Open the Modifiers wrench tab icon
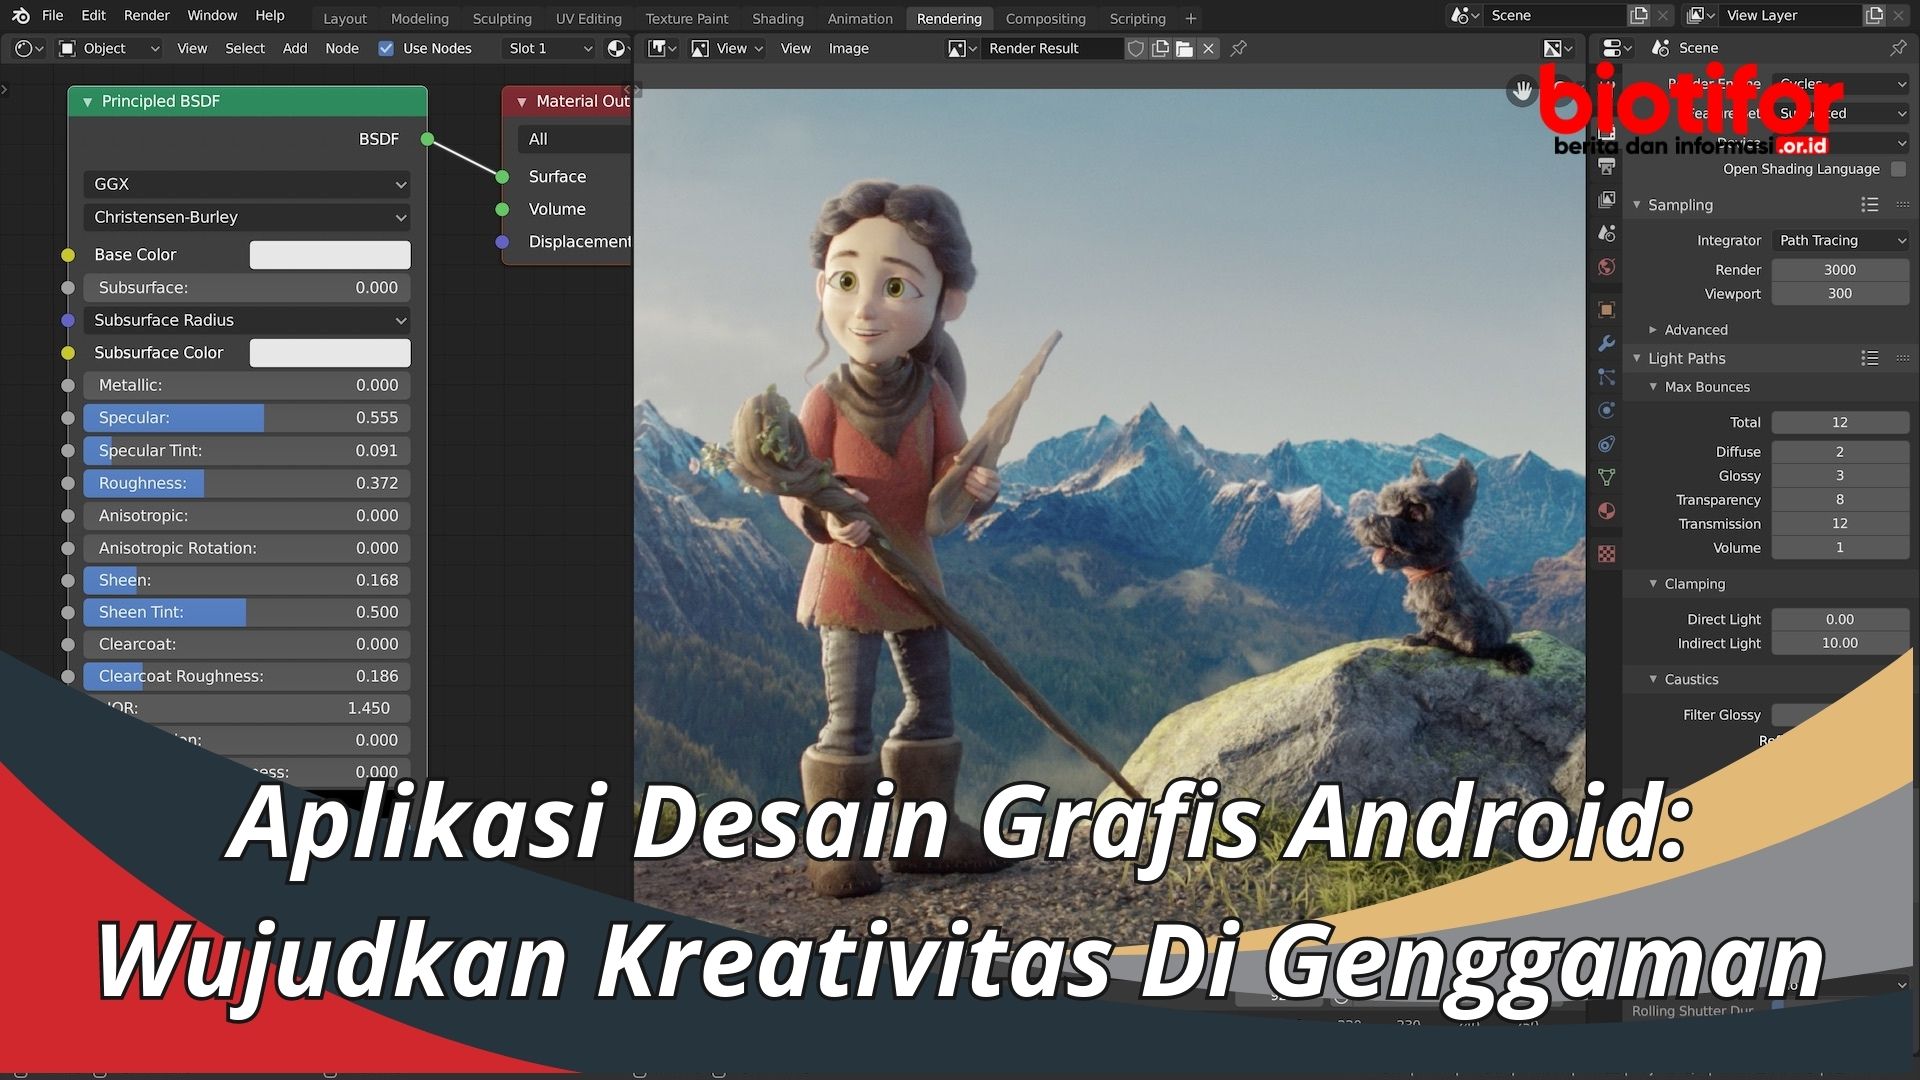 1607,343
